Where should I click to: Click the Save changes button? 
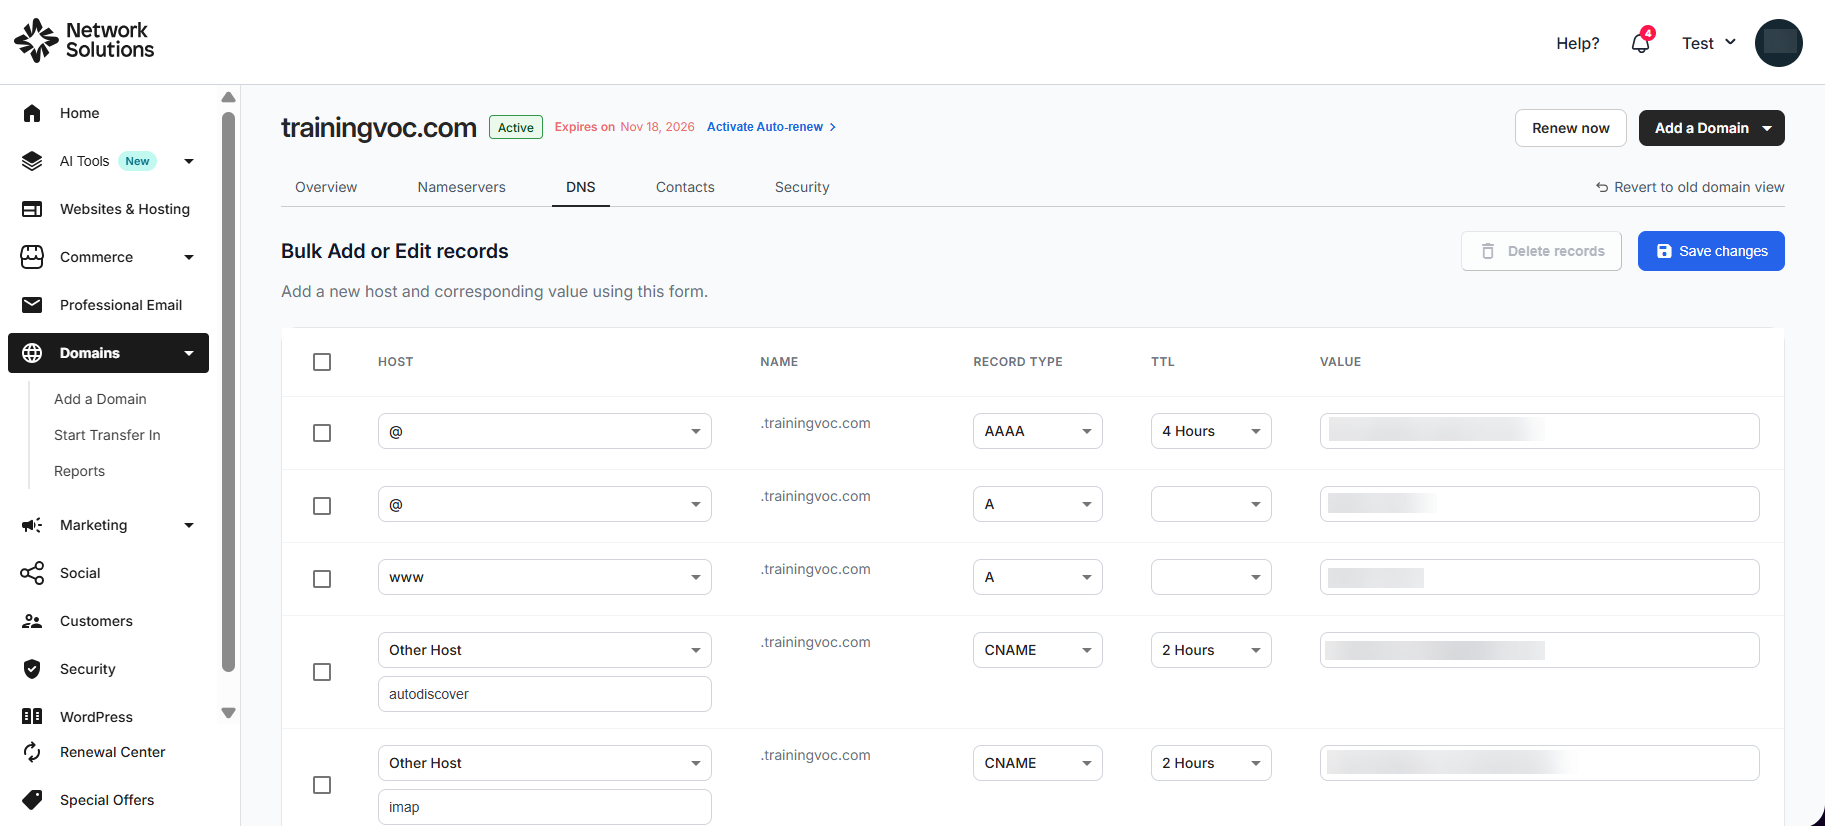pos(1711,251)
